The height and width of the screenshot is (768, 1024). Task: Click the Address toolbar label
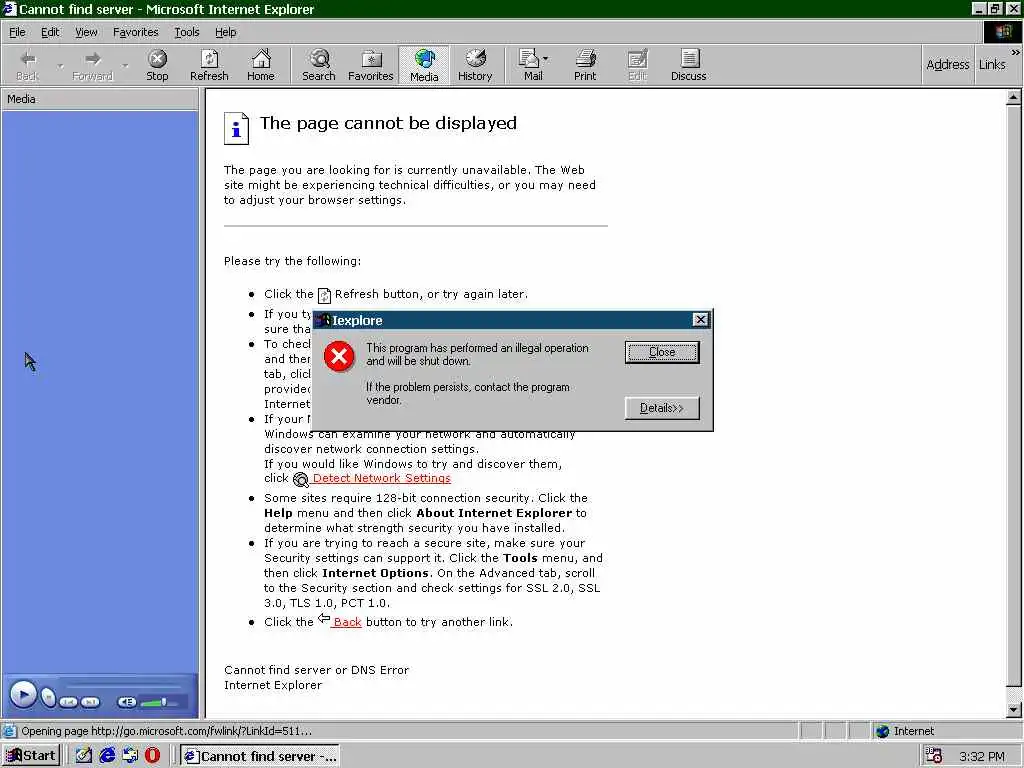(x=948, y=65)
